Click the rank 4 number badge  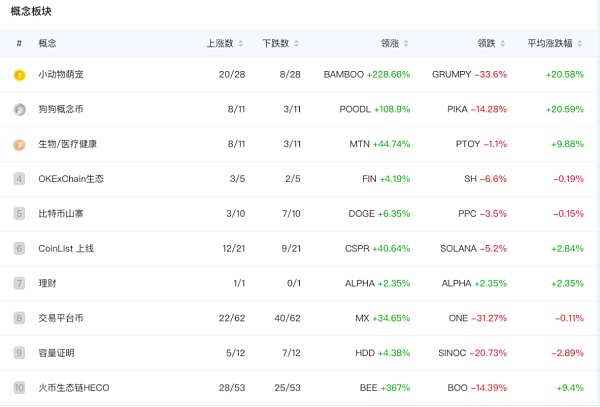tap(19, 179)
